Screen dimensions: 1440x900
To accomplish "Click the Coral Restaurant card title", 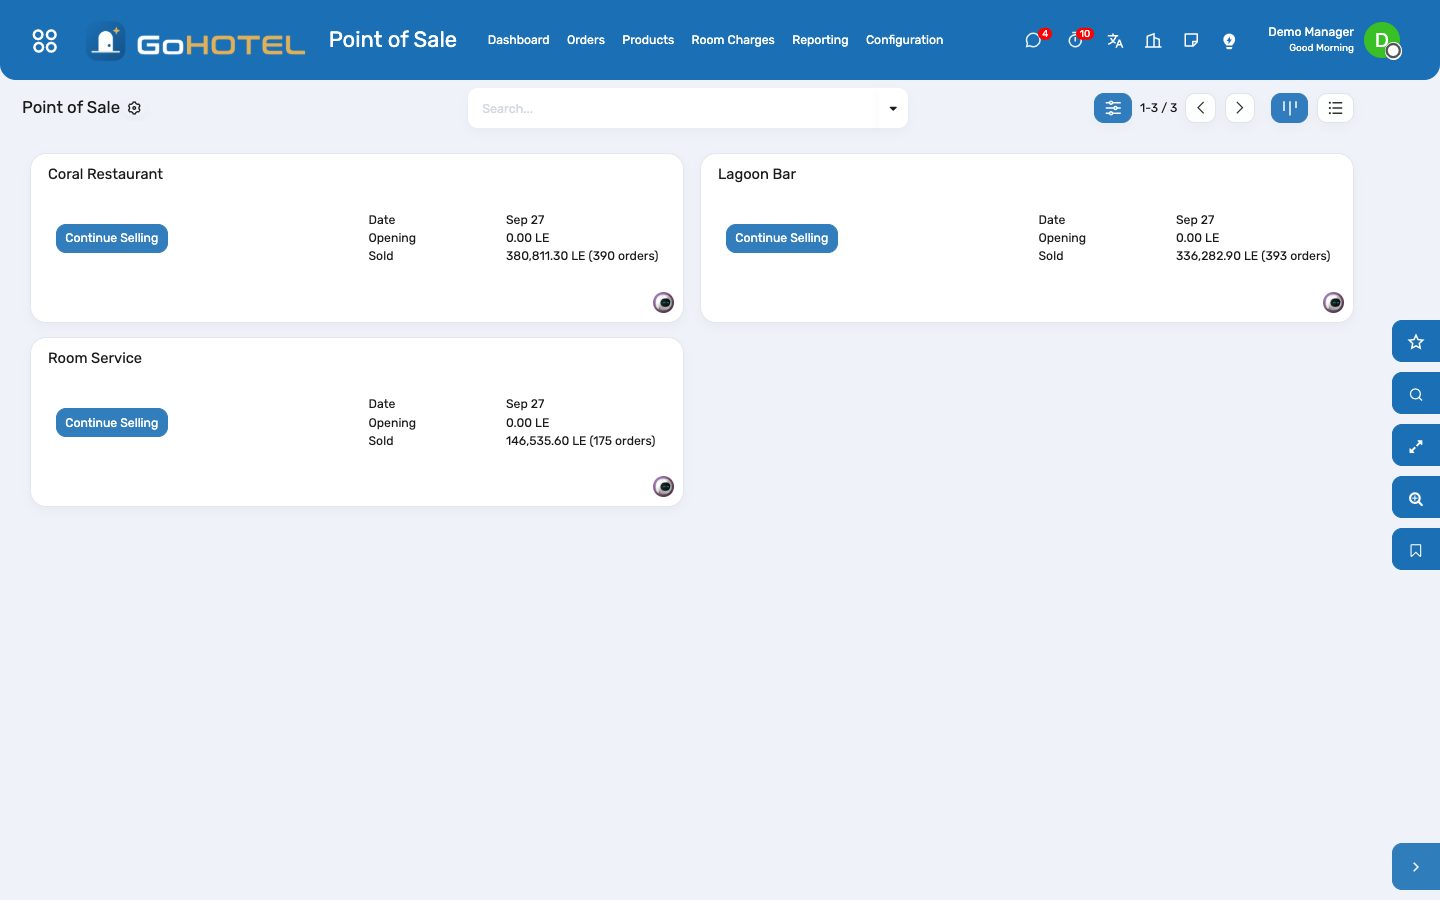I will click(105, 174).
